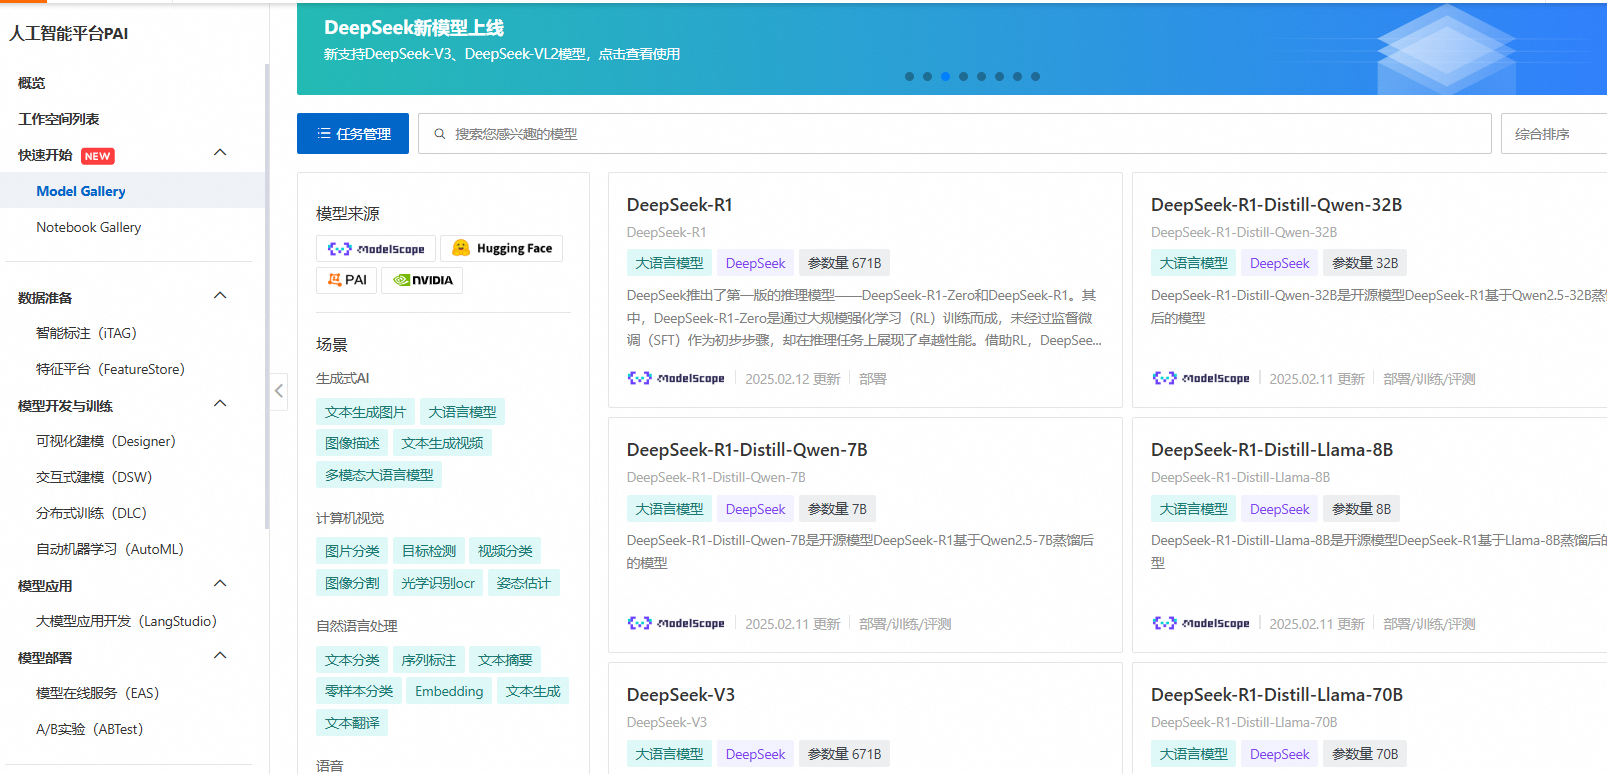Filter by 文本生成图片 scene tag
1607x774 pixels.
[x=365, y=412]
